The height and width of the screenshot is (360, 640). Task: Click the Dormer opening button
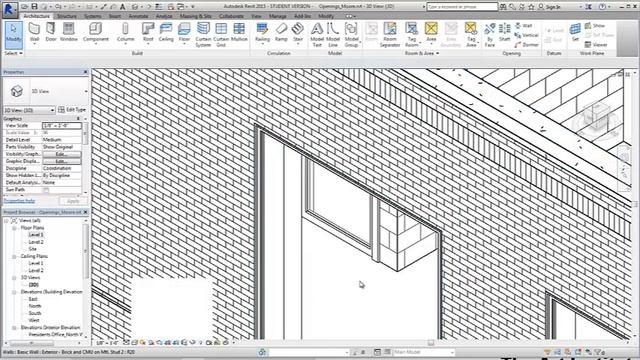527,44
